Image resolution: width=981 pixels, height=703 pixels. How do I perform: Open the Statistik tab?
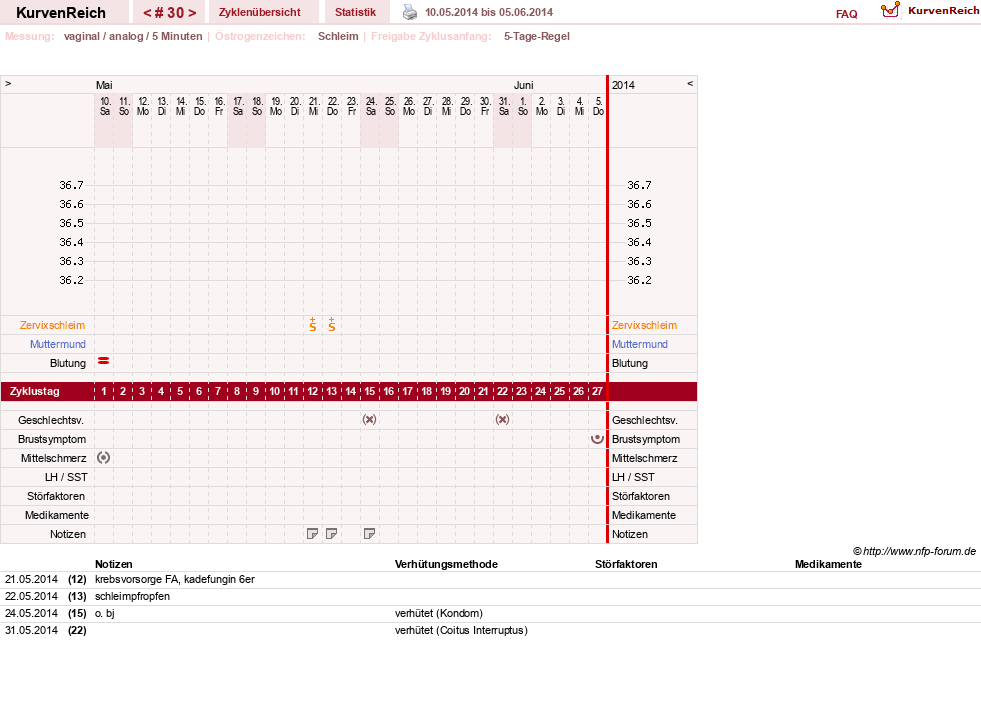tap(355, 12)
